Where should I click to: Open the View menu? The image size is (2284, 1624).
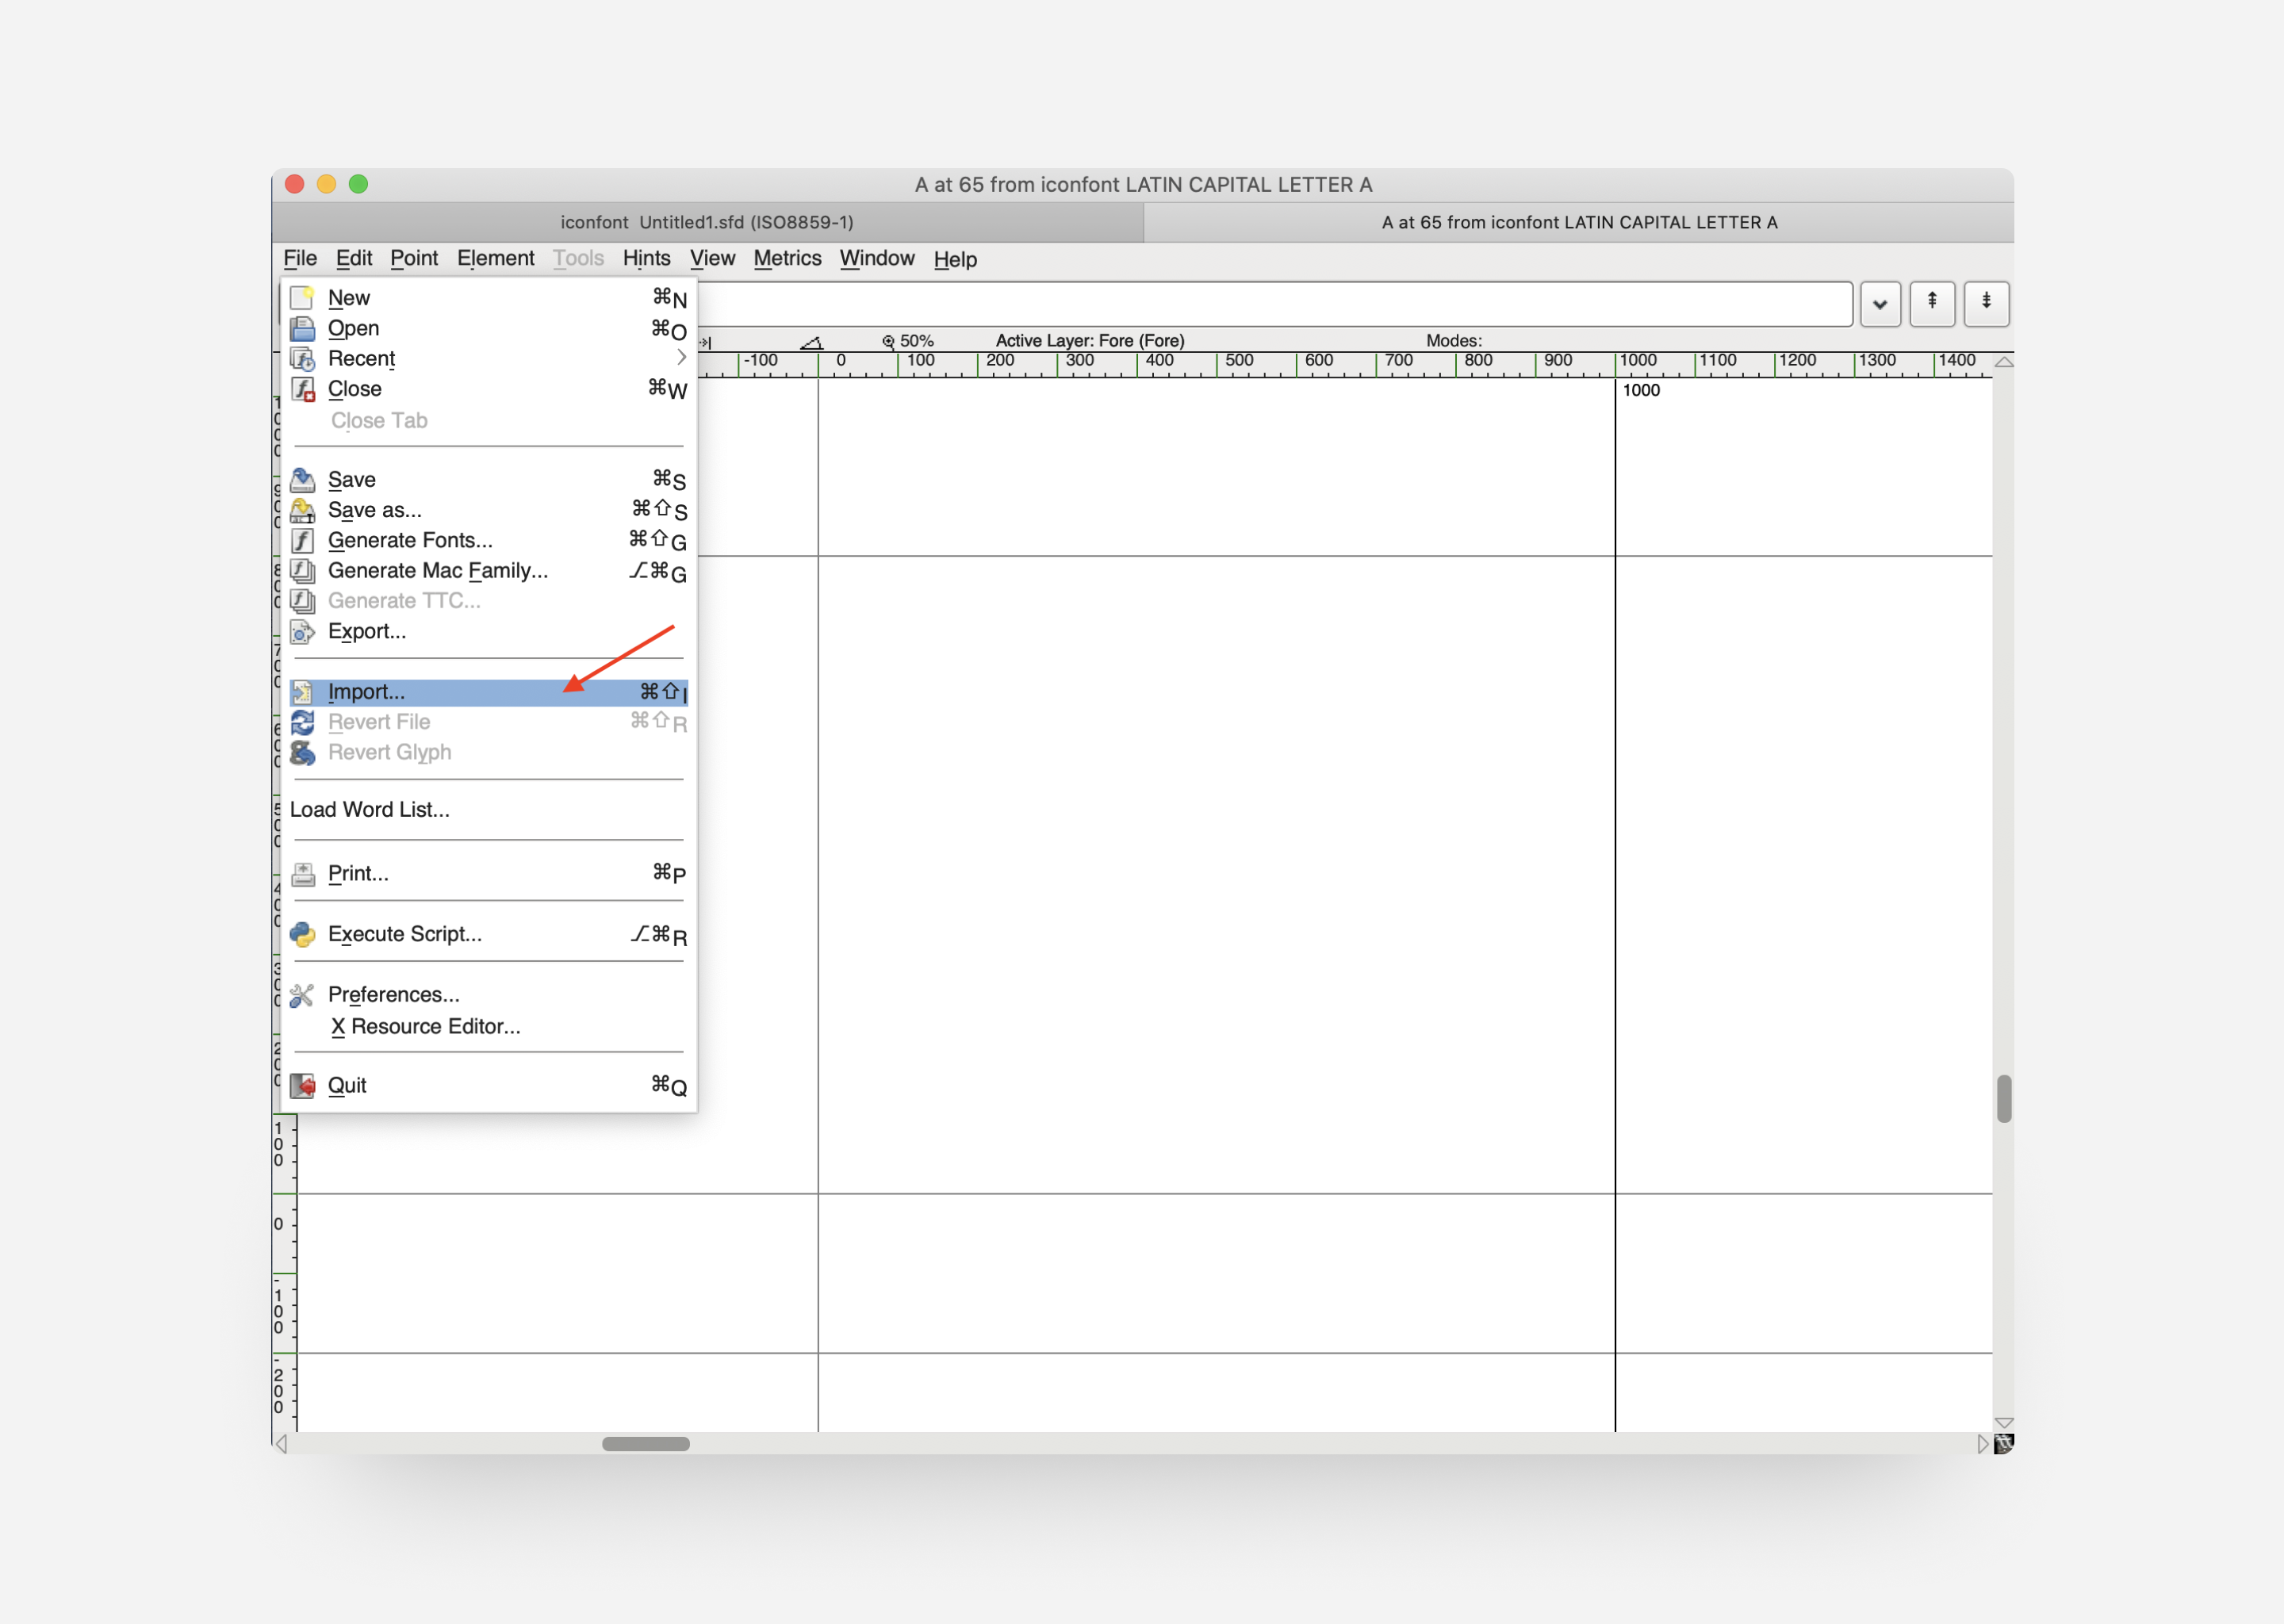[x=712, y=259]
